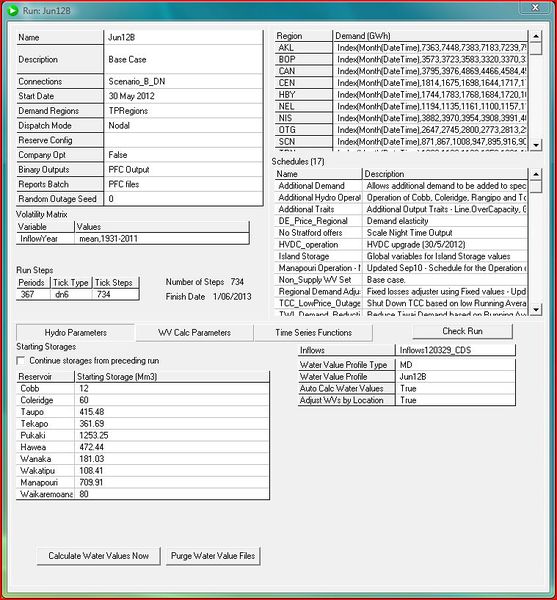Select Dispatch Mode value Nodal

183,126
